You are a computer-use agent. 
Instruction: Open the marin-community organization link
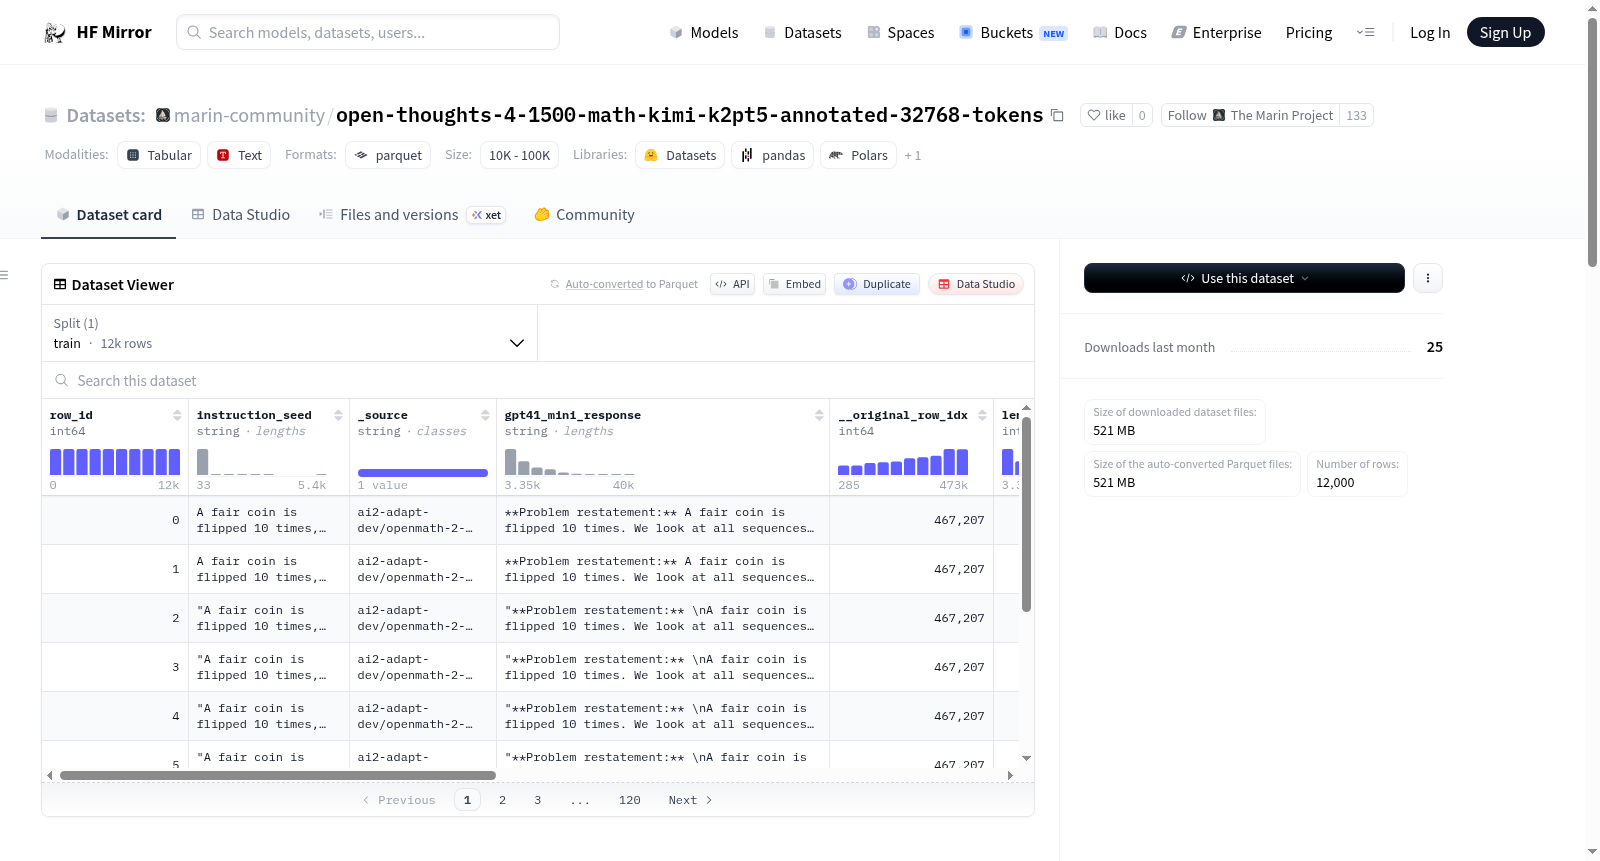(249, 116)
